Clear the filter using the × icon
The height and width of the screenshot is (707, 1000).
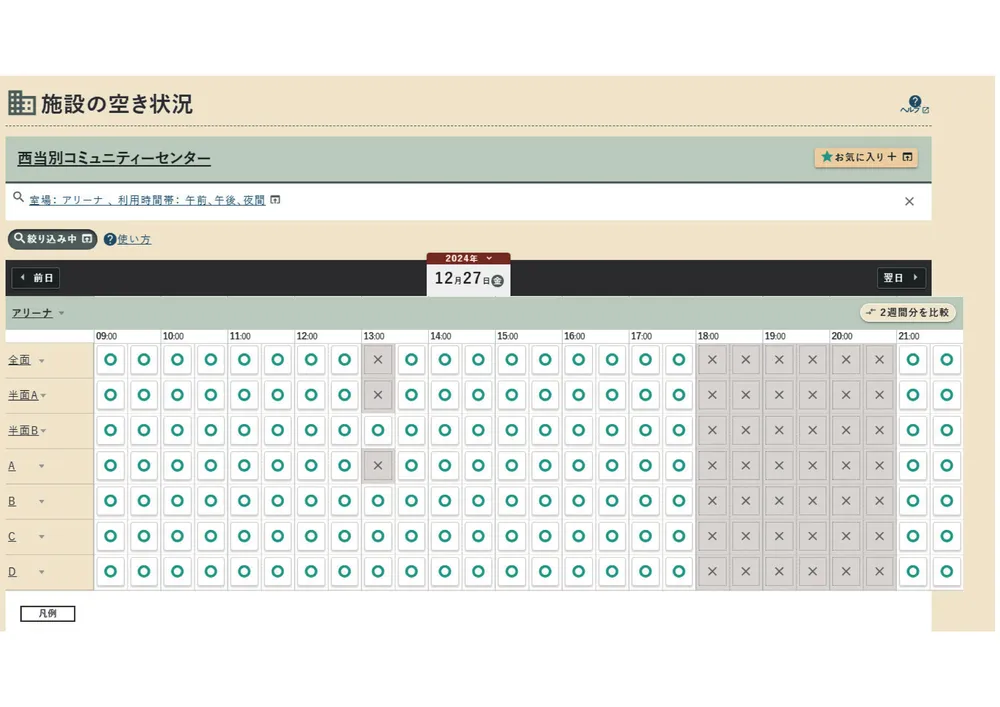coord(909,200)
